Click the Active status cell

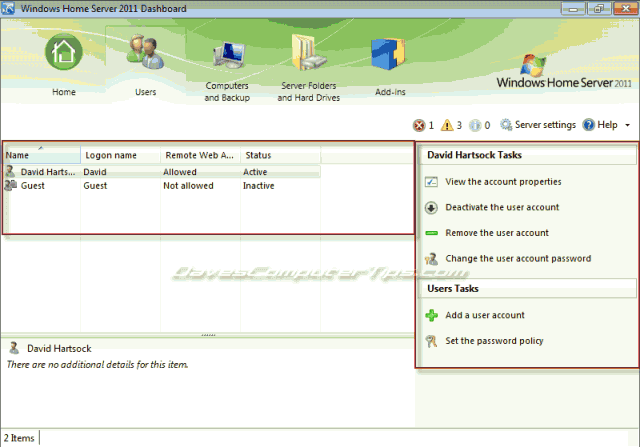pos(255,172)
